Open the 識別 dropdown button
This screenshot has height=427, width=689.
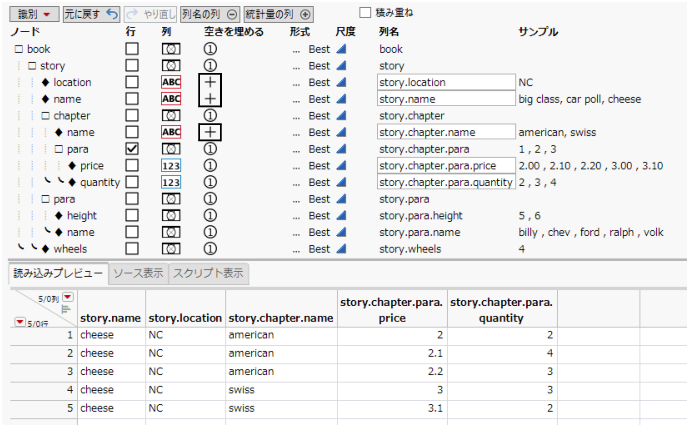pyautogui.click(x=34, y=14)
